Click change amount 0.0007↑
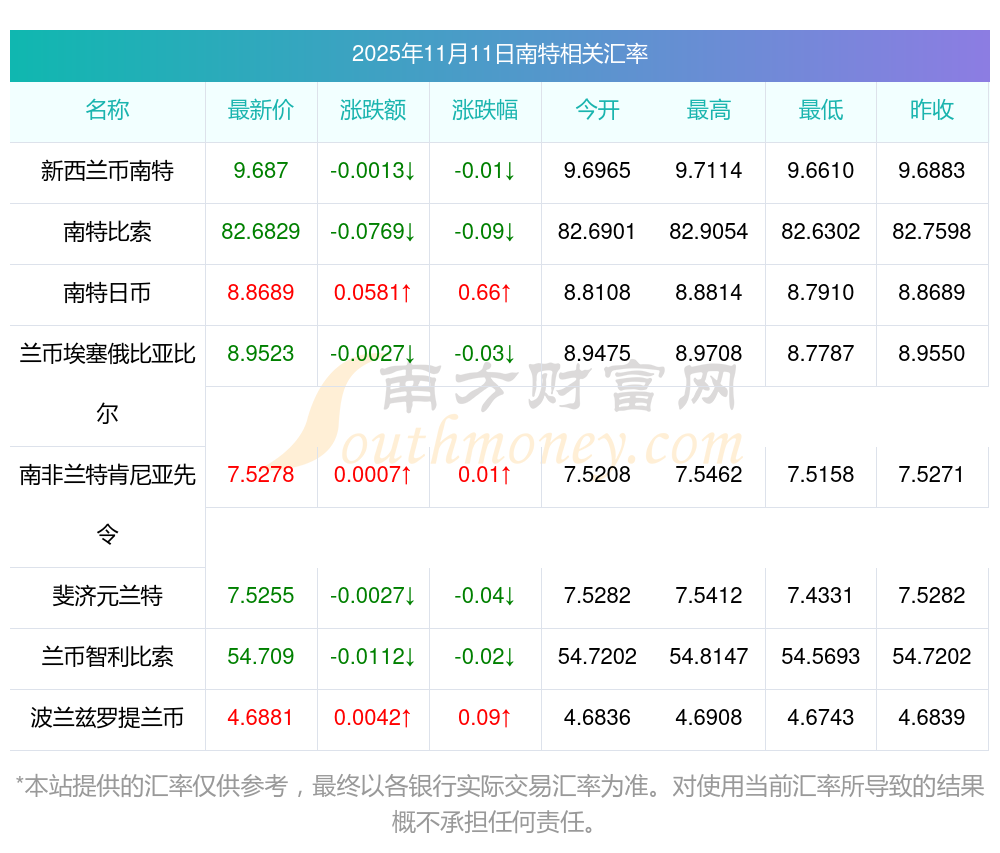This screenshot has height=853, width=1000. click(372, 474)
